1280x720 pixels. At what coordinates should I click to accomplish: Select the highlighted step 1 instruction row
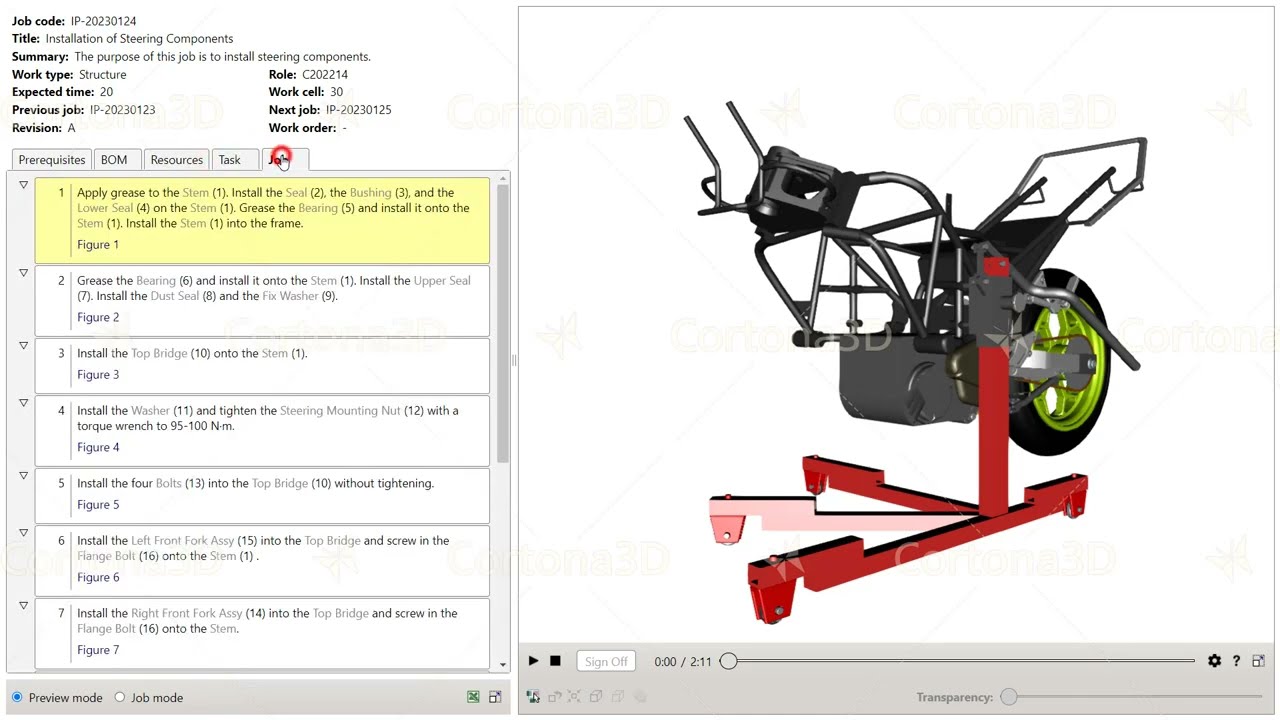coord(262,221)
